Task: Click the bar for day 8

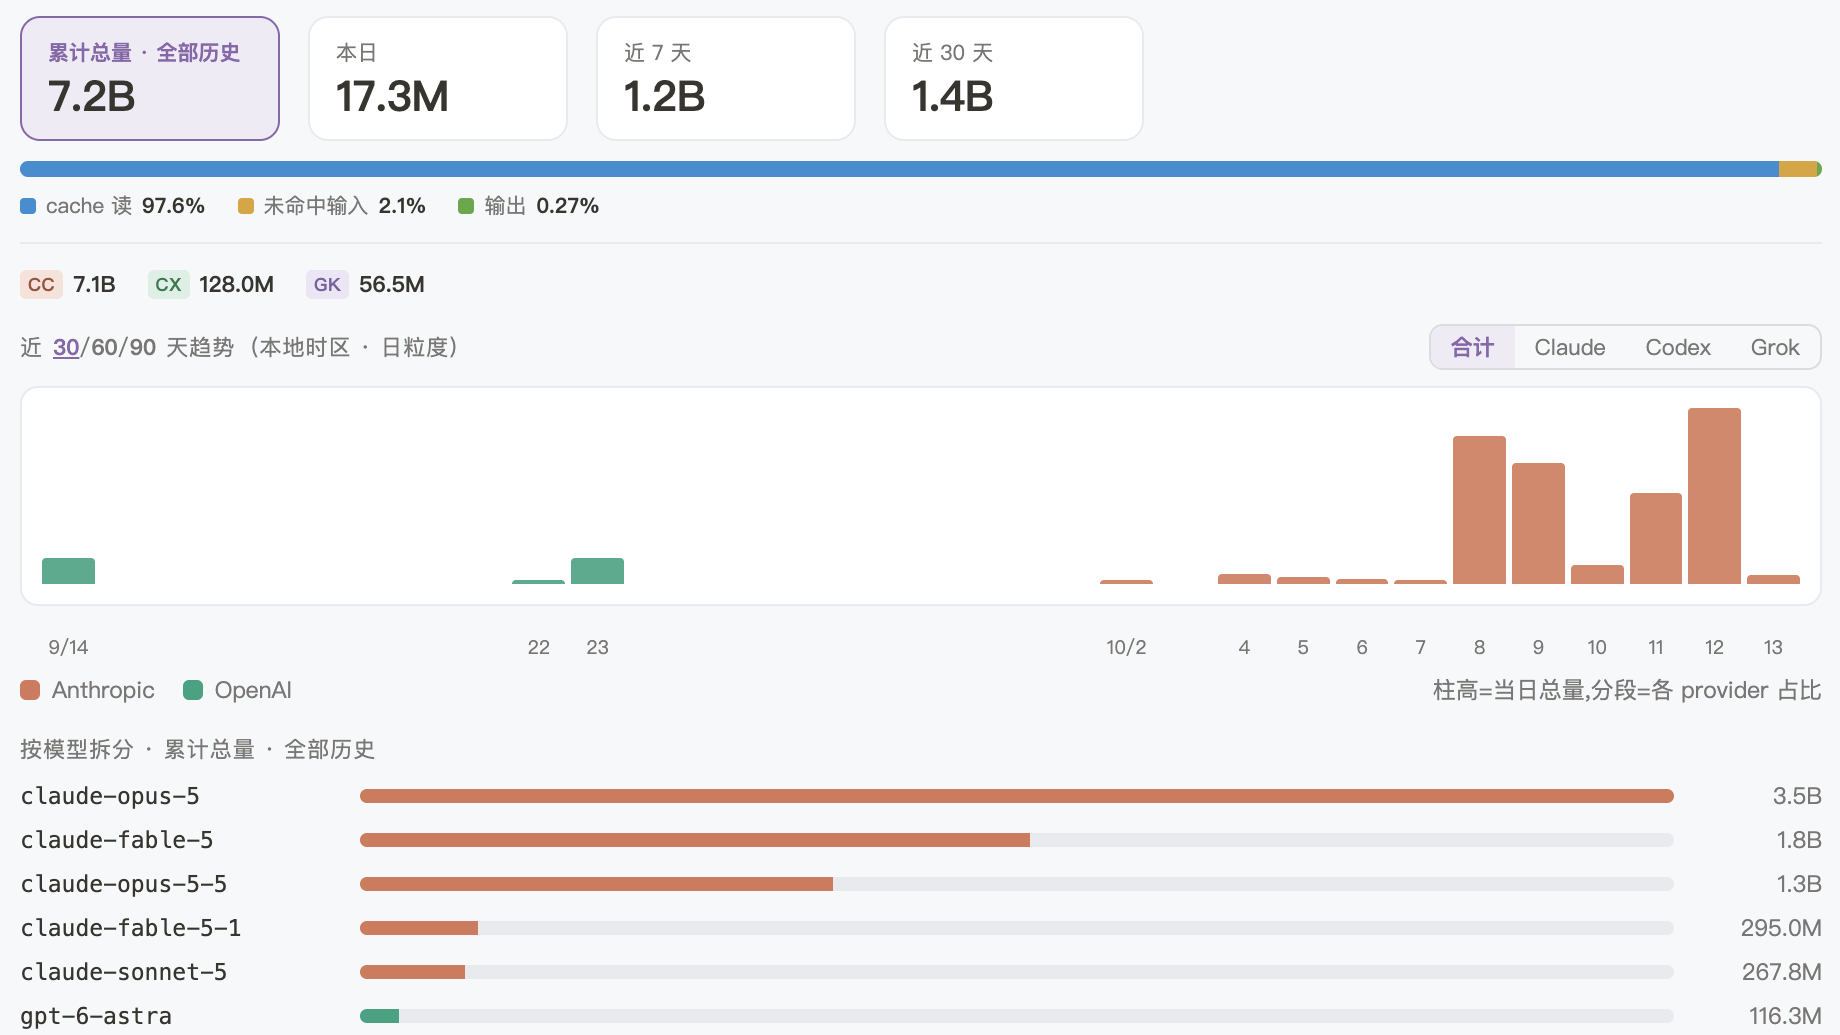Action: [x=1479, y=510]
